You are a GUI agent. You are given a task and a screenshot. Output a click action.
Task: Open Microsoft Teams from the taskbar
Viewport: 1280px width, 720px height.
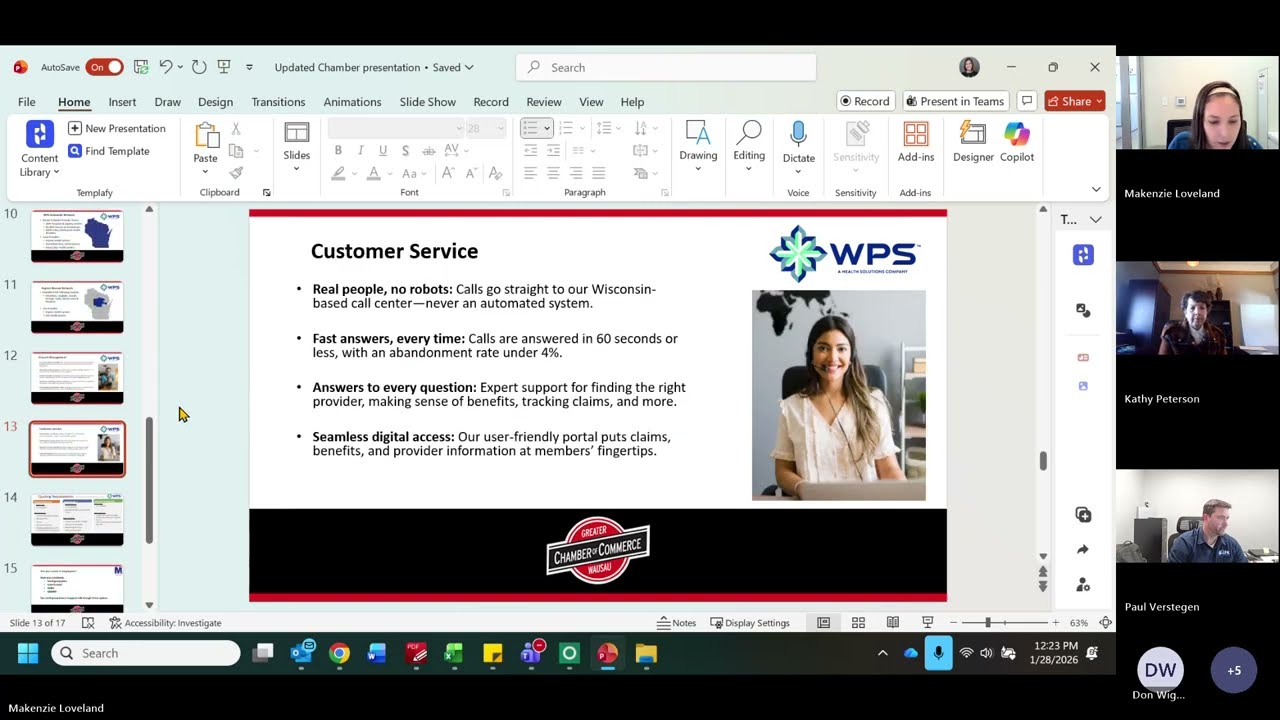pos(531,653)
